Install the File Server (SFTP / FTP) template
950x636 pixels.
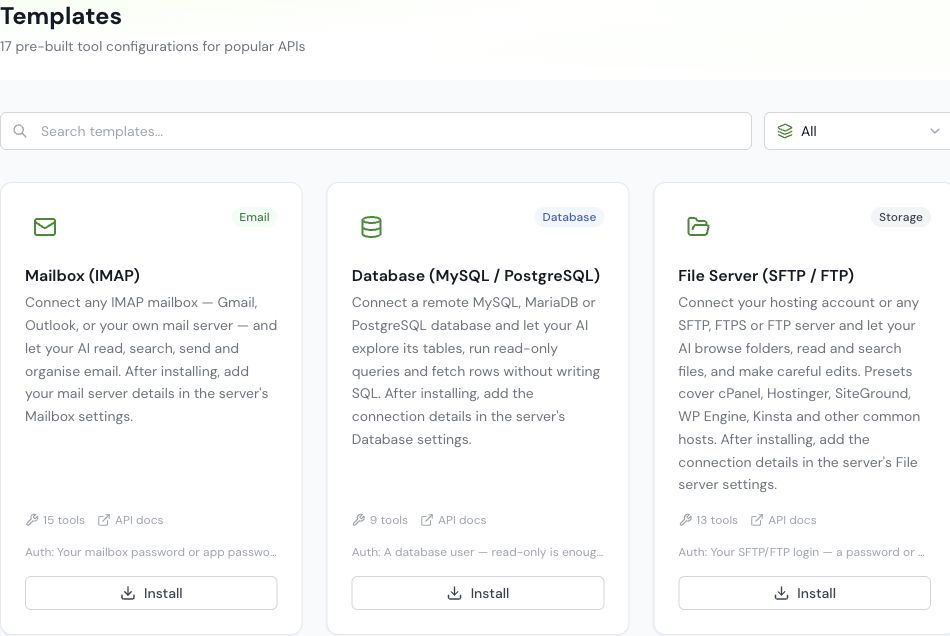point(804,593)
